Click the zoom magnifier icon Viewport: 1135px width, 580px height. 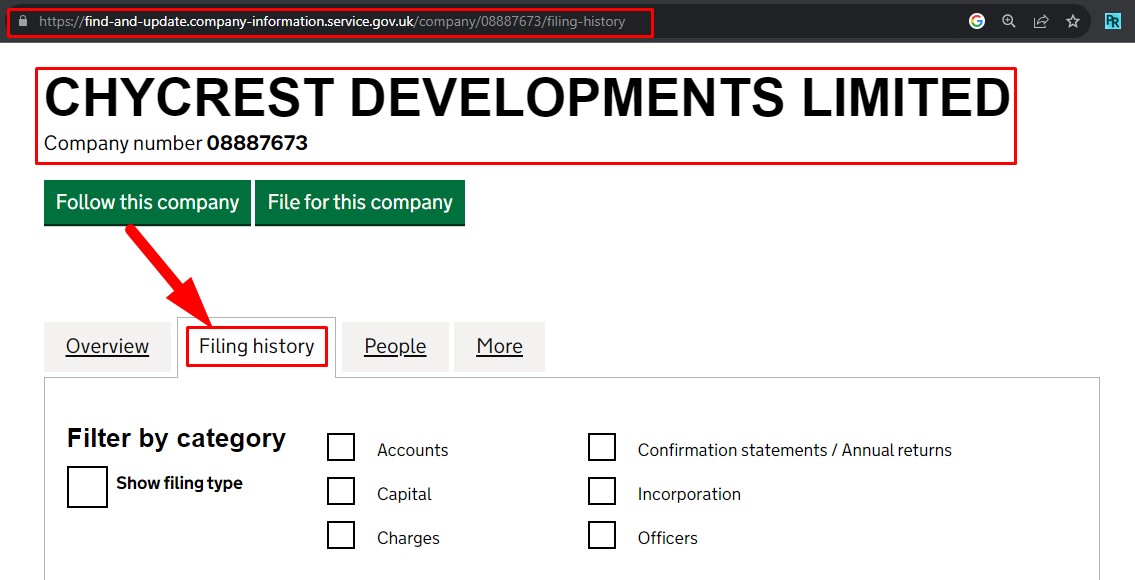tap(1008, 21)
